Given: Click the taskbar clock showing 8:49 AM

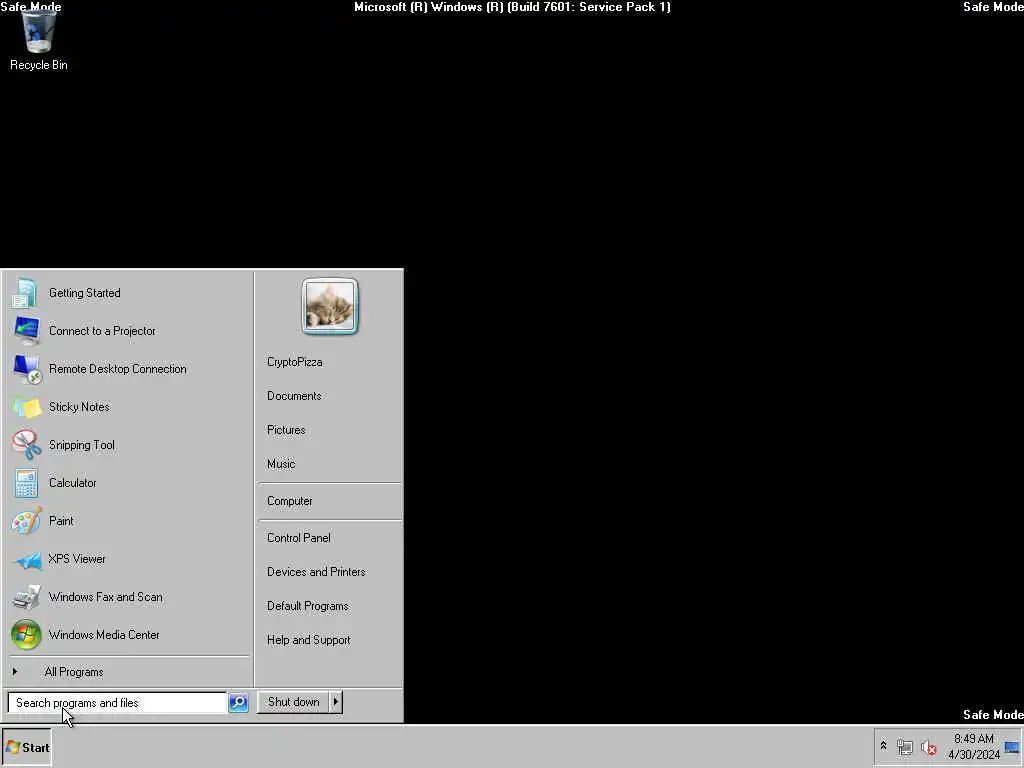Looking at the screenshot, I should click(974, 746).
